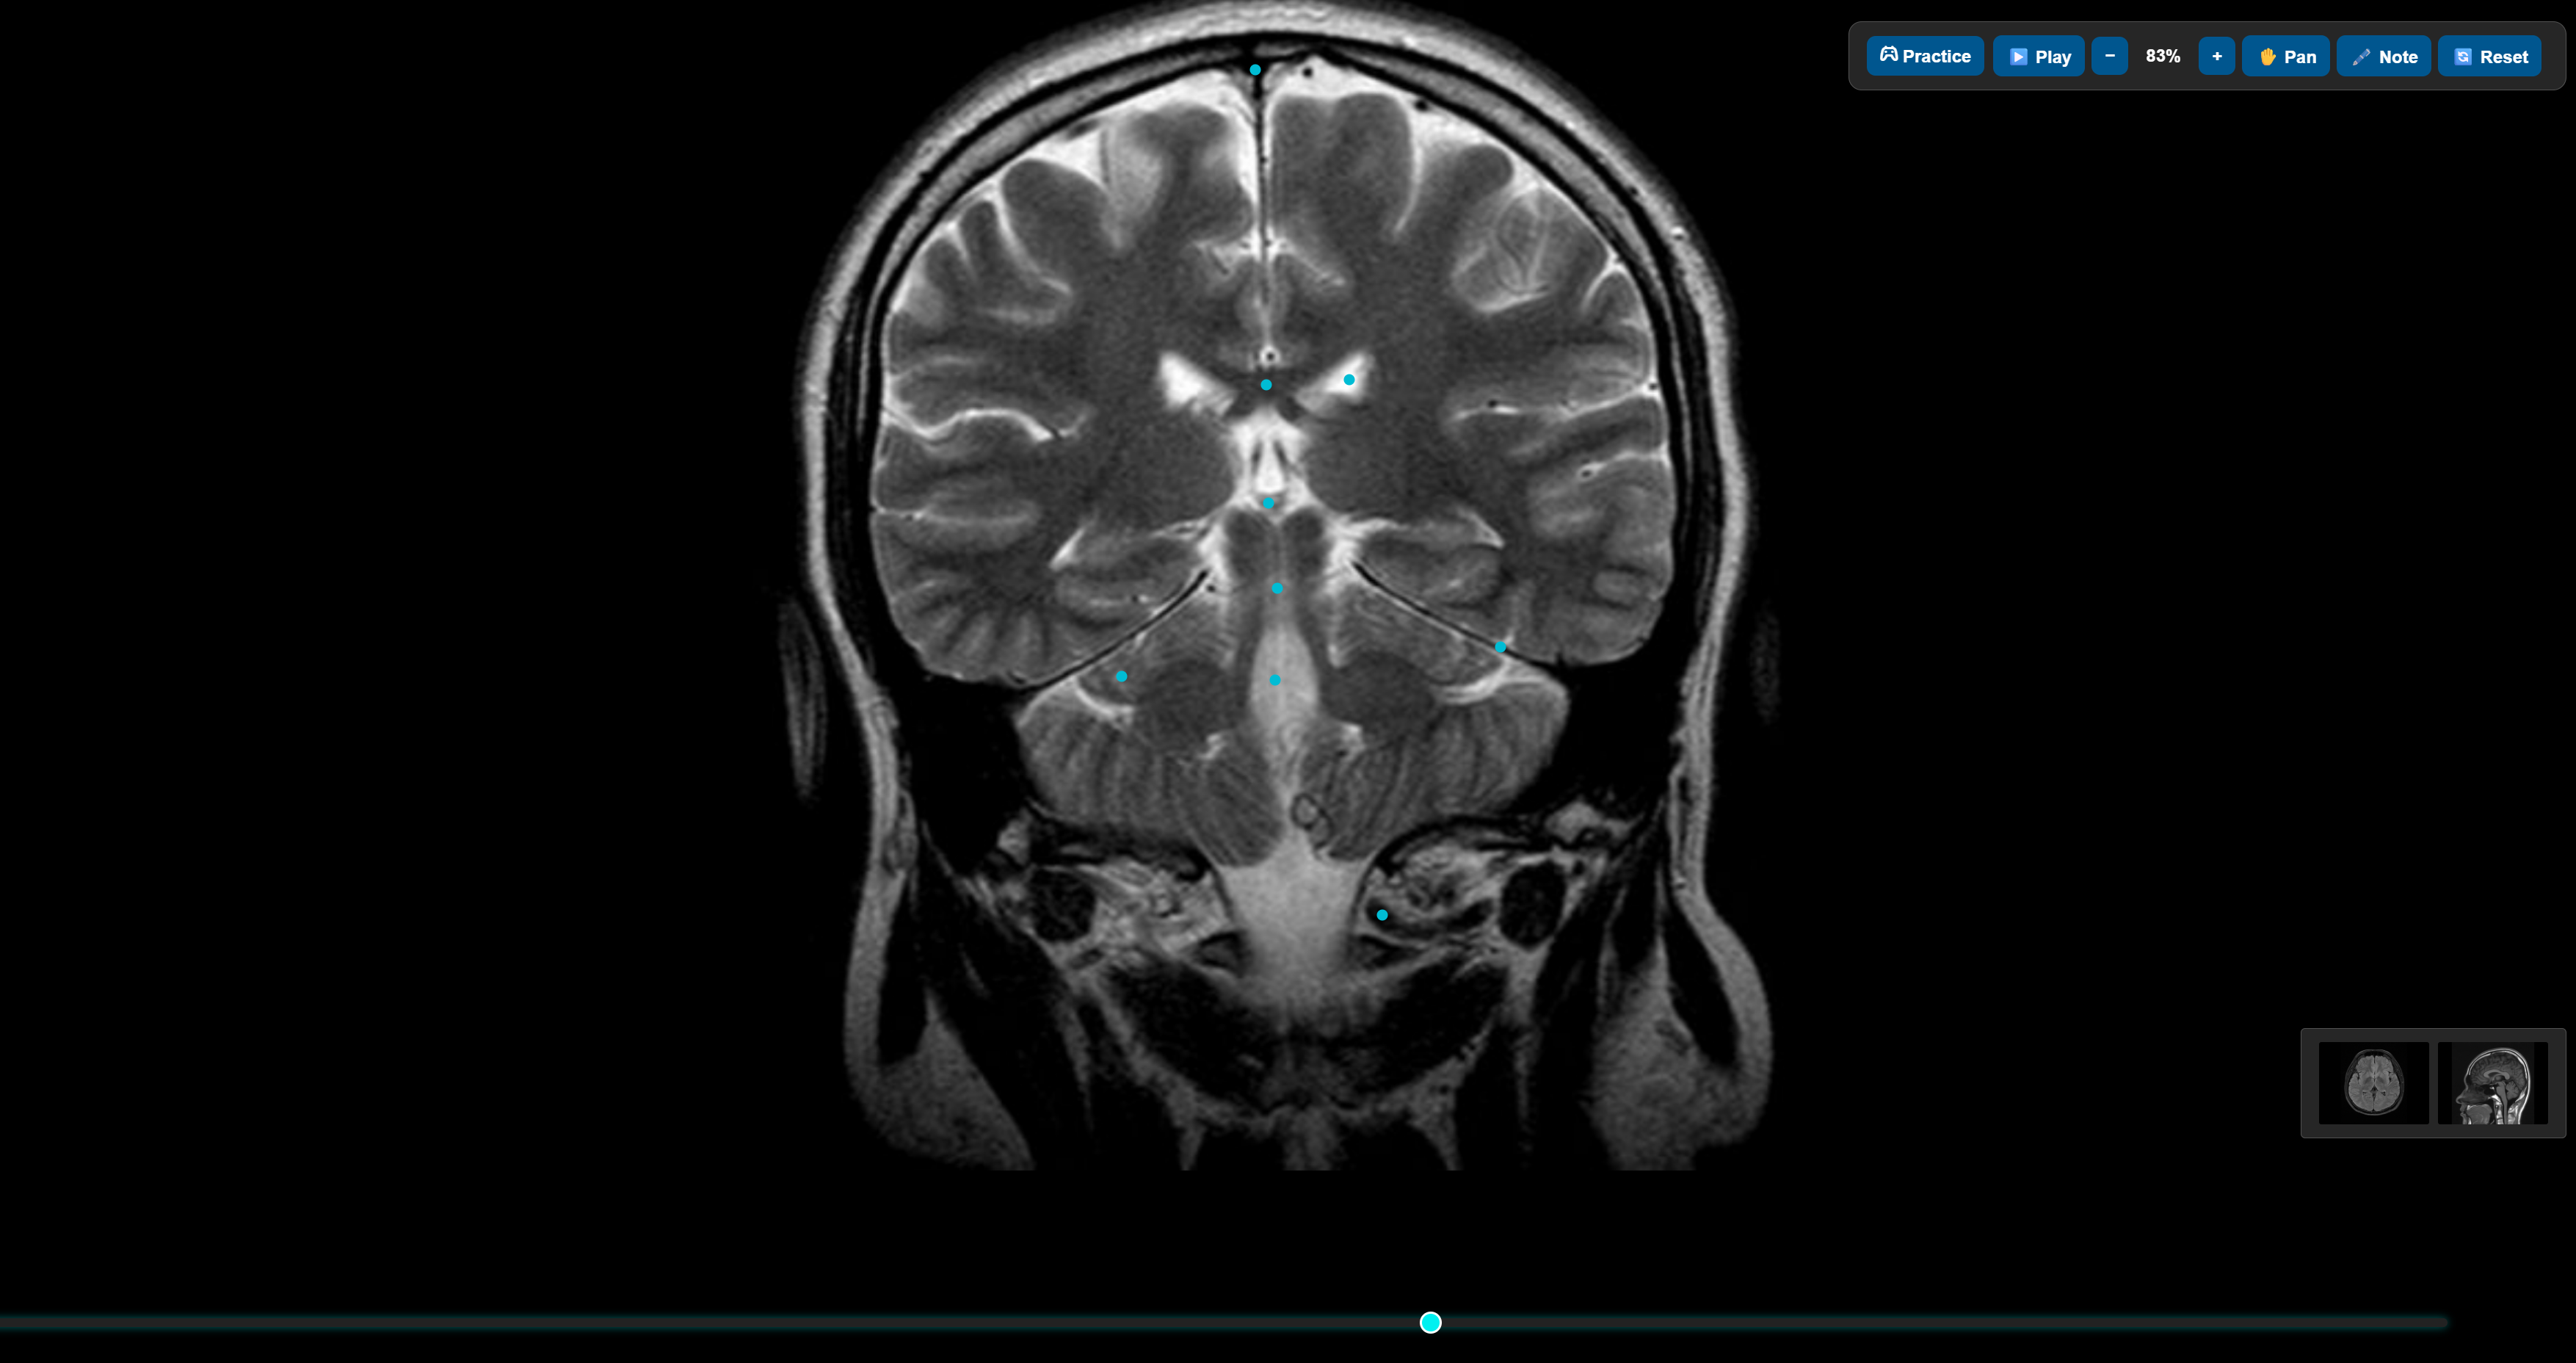Activate the Pan hand tool
The height and width of the screenshot is (1363, 2576).
[2285, 57]
